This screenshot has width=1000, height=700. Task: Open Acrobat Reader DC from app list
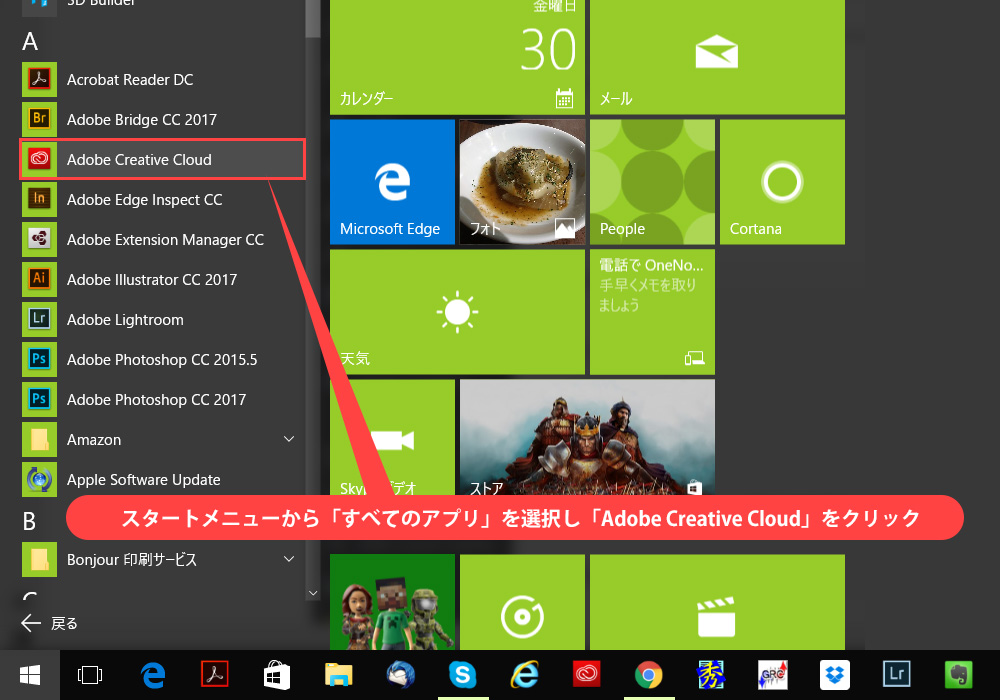(163, 80)
